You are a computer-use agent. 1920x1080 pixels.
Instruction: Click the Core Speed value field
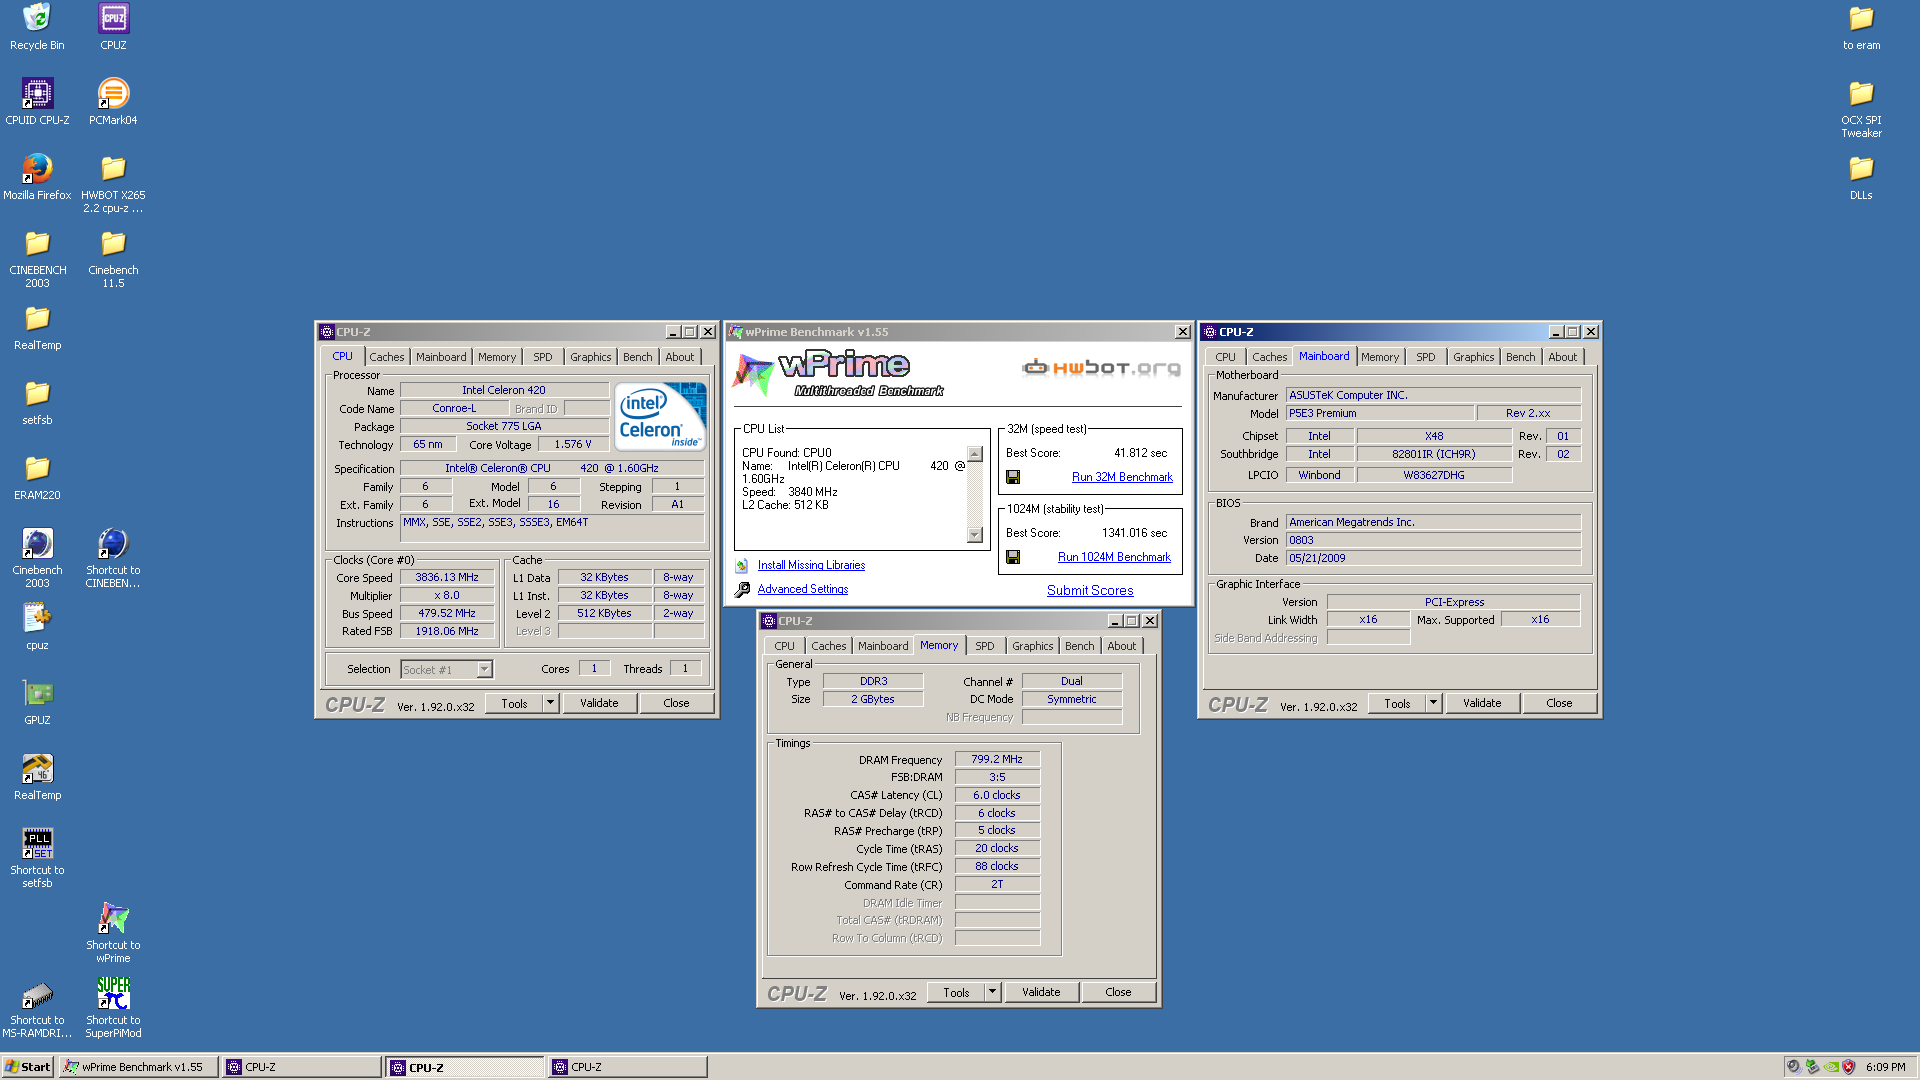[x=447, y=577]
